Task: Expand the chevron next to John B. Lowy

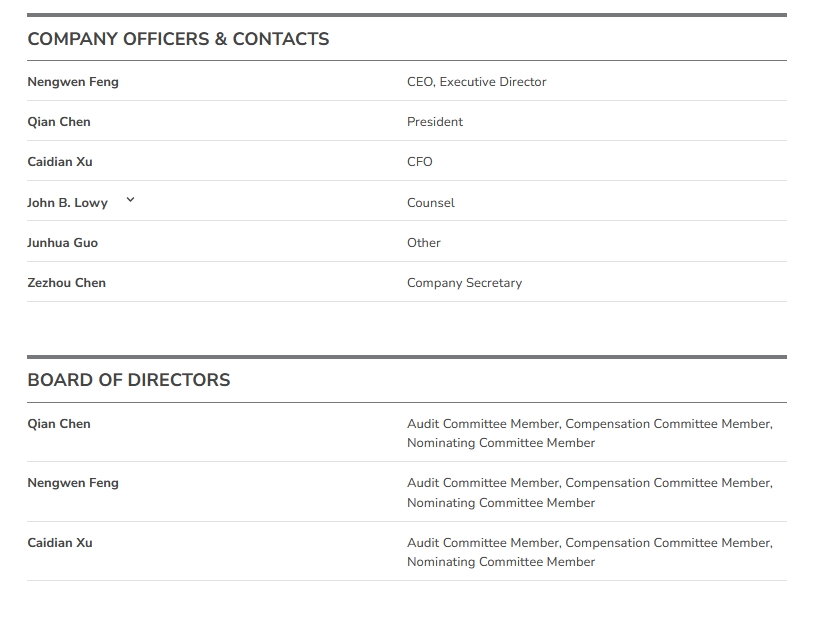Action: pyautogui.click(x=130, y=200)
